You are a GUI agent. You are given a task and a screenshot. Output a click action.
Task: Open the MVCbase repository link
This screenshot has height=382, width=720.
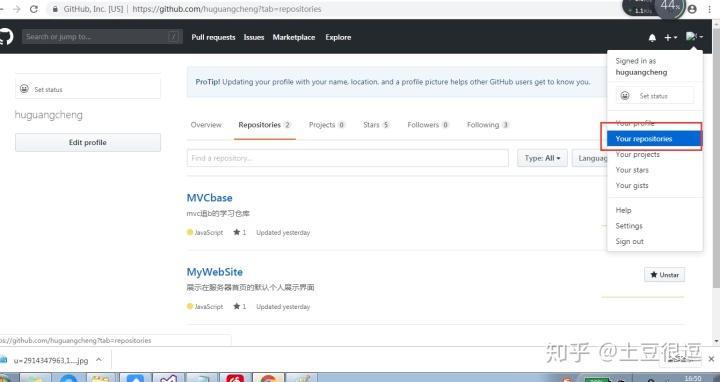click(209, 198)
